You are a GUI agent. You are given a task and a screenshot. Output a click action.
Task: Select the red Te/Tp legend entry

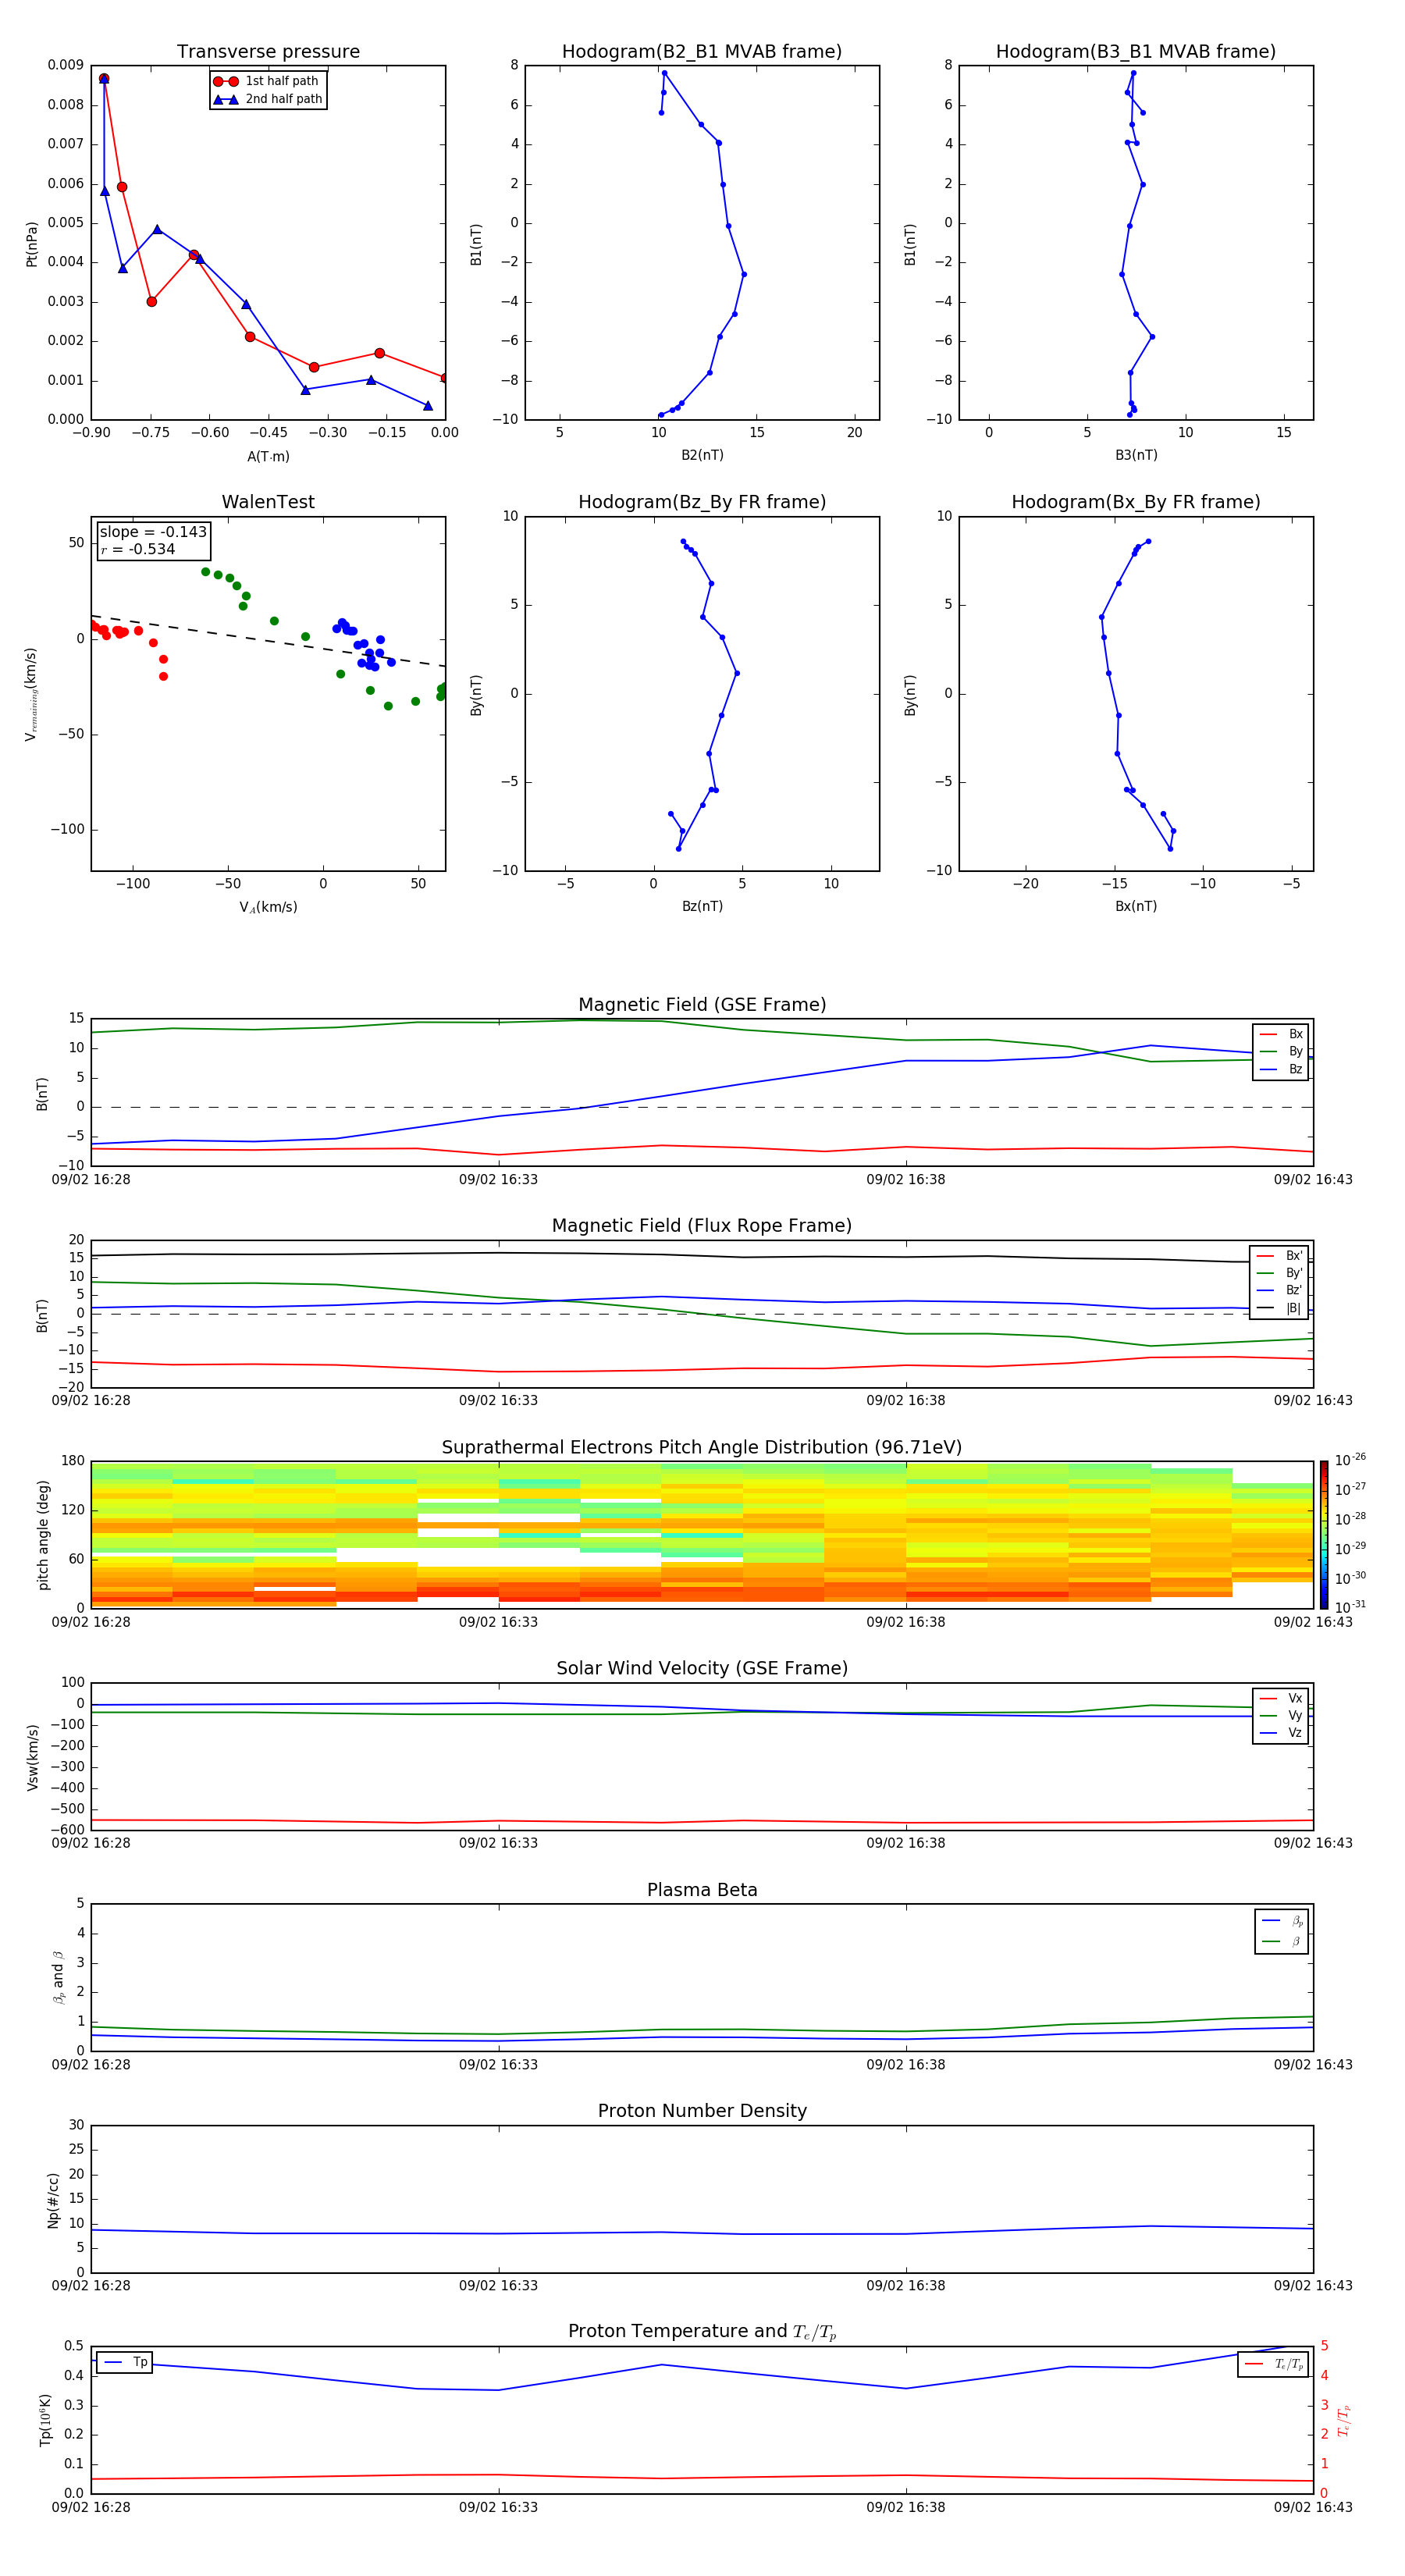1274,2365
